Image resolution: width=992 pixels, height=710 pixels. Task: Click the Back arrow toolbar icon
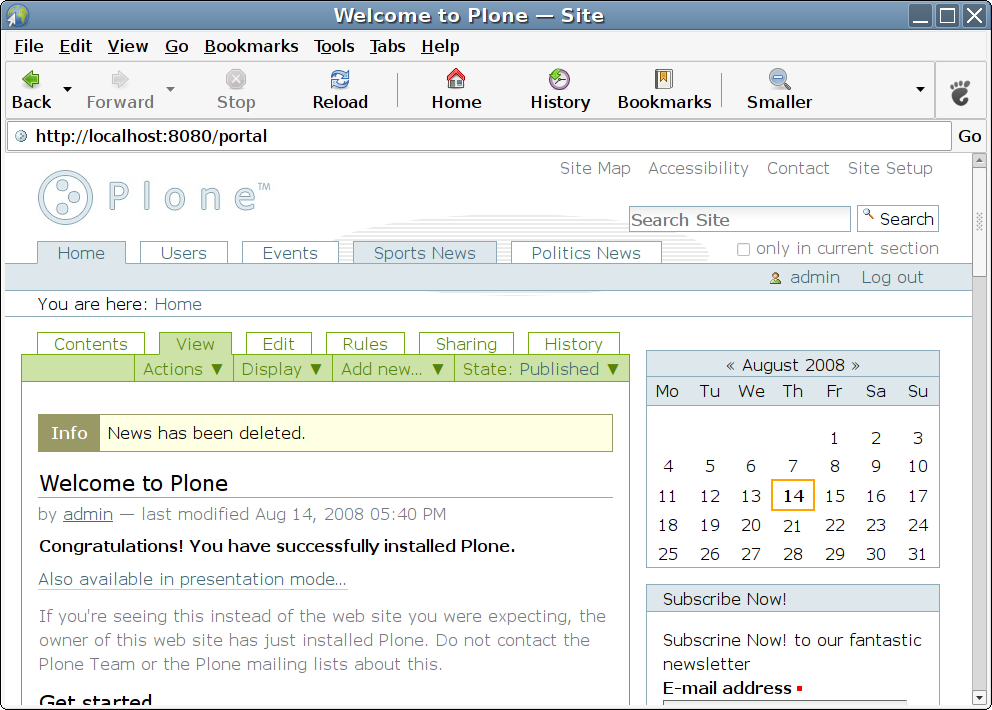pos(31,80)
